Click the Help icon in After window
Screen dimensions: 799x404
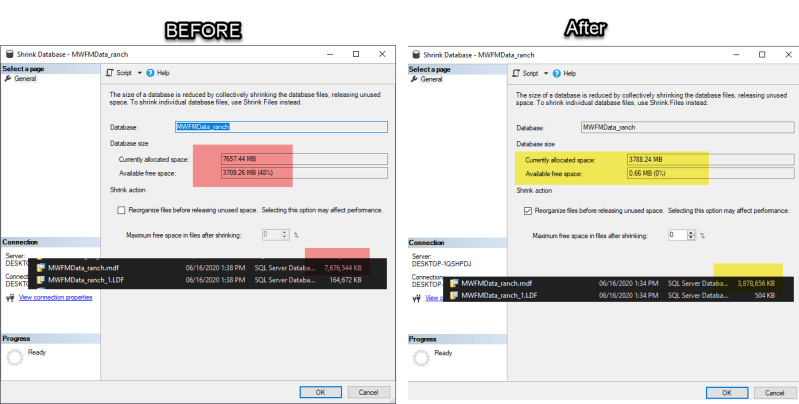click(557, 73)
